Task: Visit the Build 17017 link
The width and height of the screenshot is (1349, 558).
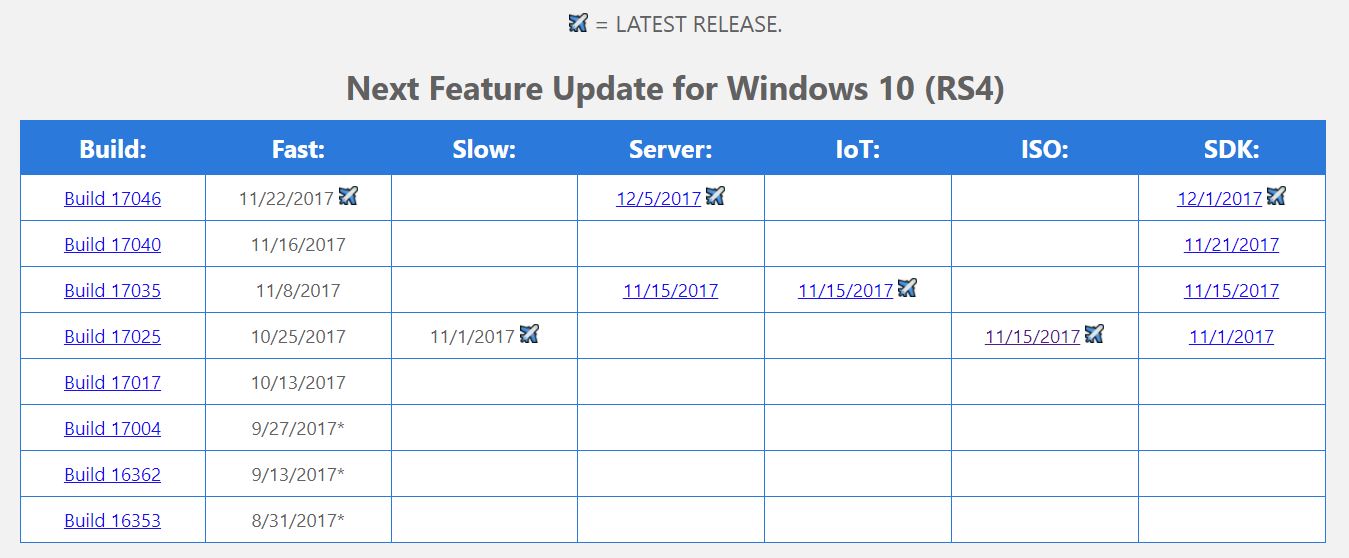Action: coord(112,382)
